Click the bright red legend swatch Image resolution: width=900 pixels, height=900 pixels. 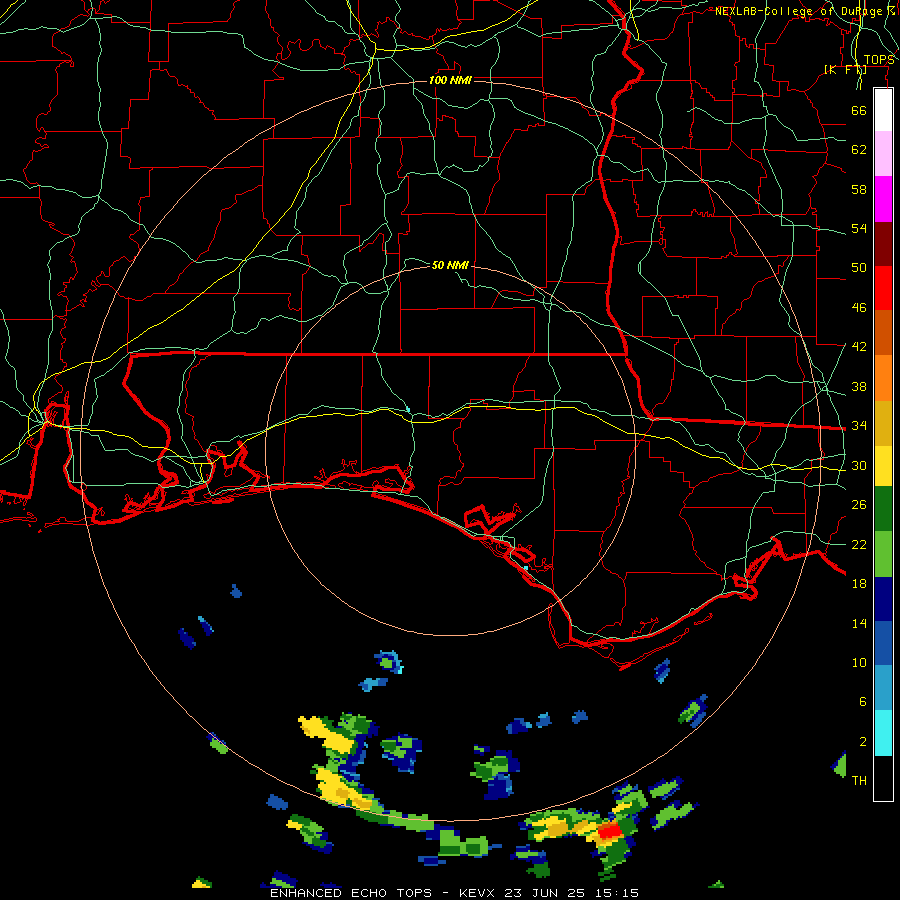click(883, 288)
